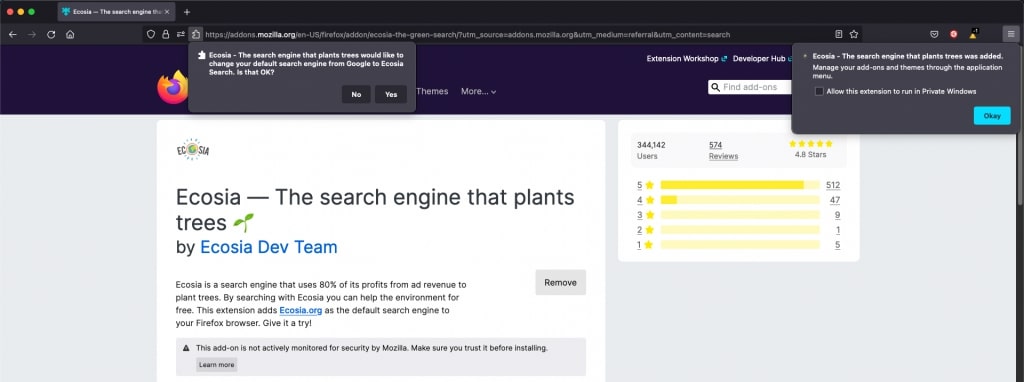Click the magnifier icon in Find add-ons
Image resolution: width=1024 pixels, height=382 pixels.
click(x=716, y=88)
